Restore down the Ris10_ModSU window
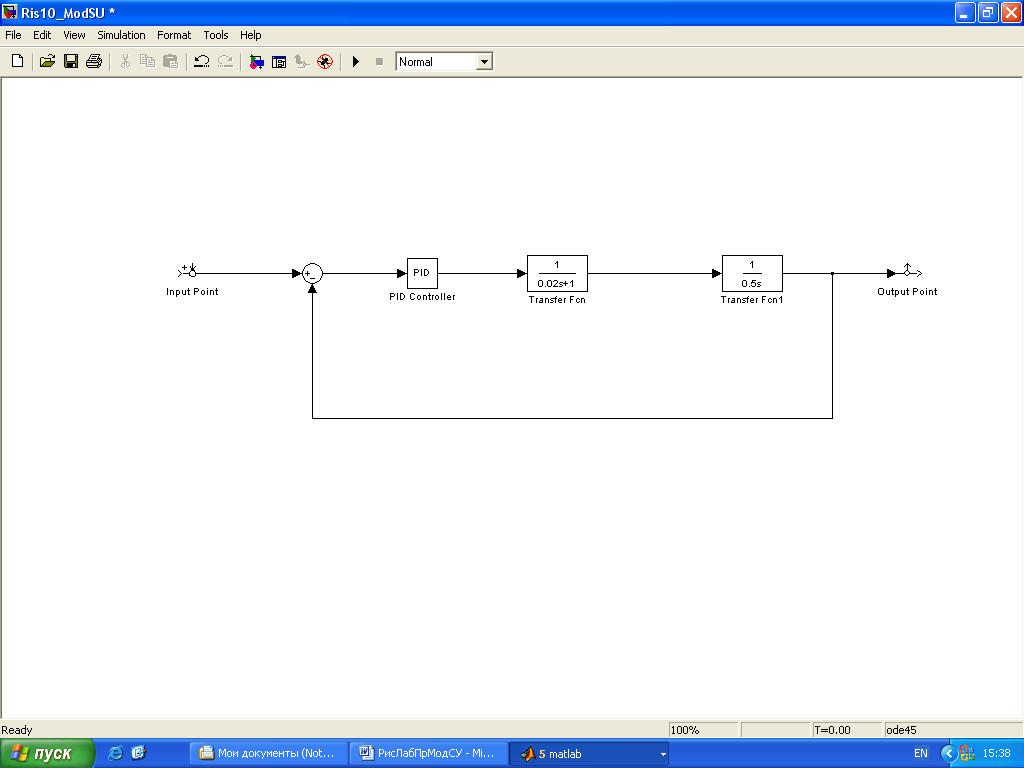The image size is (1024, 768). (988, 12)
